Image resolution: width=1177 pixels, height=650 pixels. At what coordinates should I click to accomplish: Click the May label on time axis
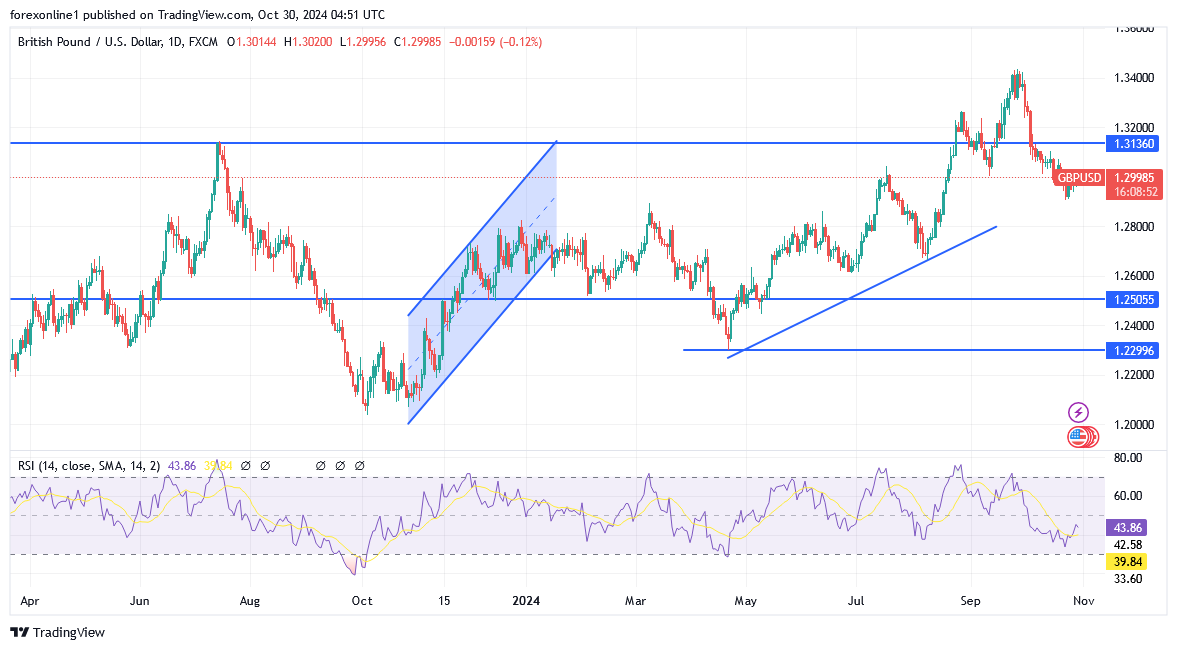coord(746,601)
